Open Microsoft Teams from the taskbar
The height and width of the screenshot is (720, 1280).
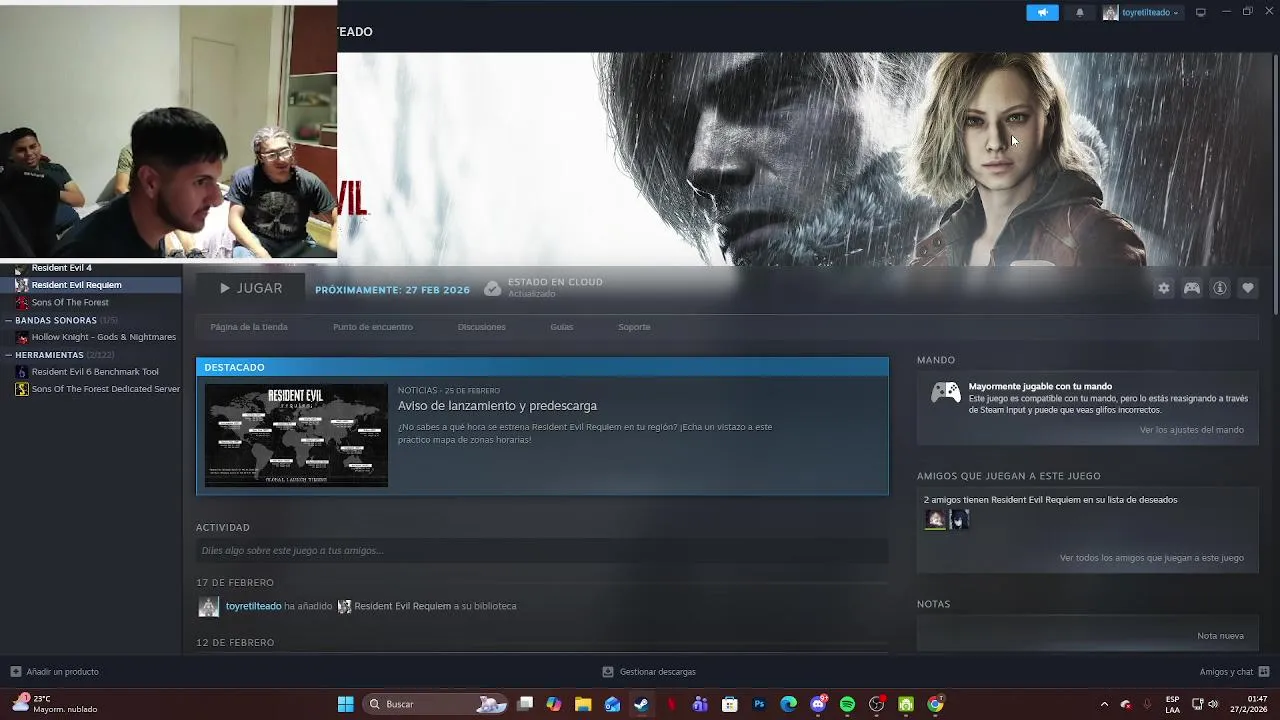coord(700,704)
